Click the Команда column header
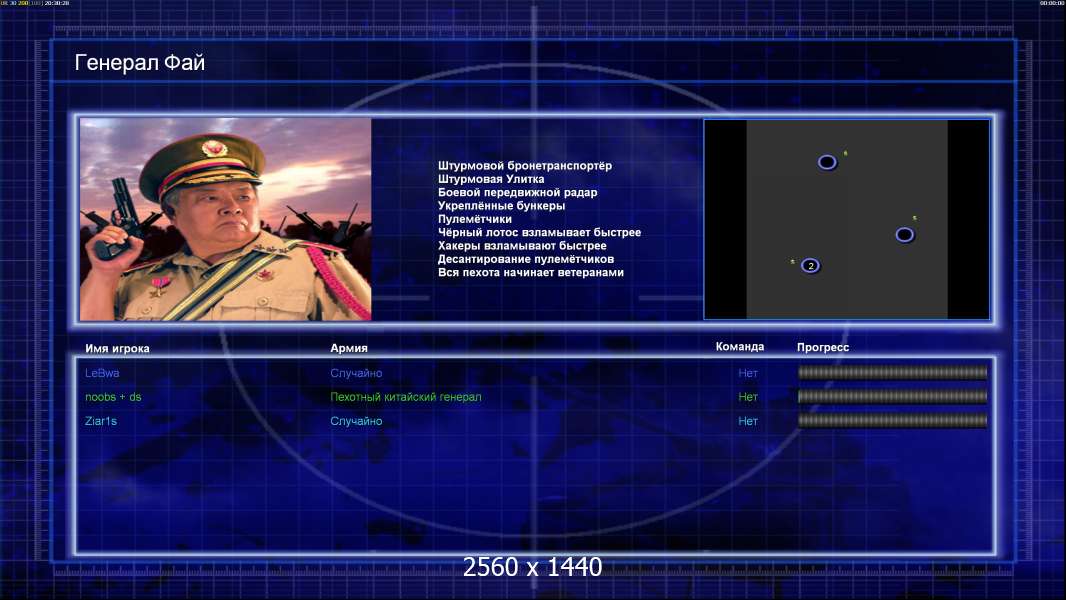 tap(740, 347)
